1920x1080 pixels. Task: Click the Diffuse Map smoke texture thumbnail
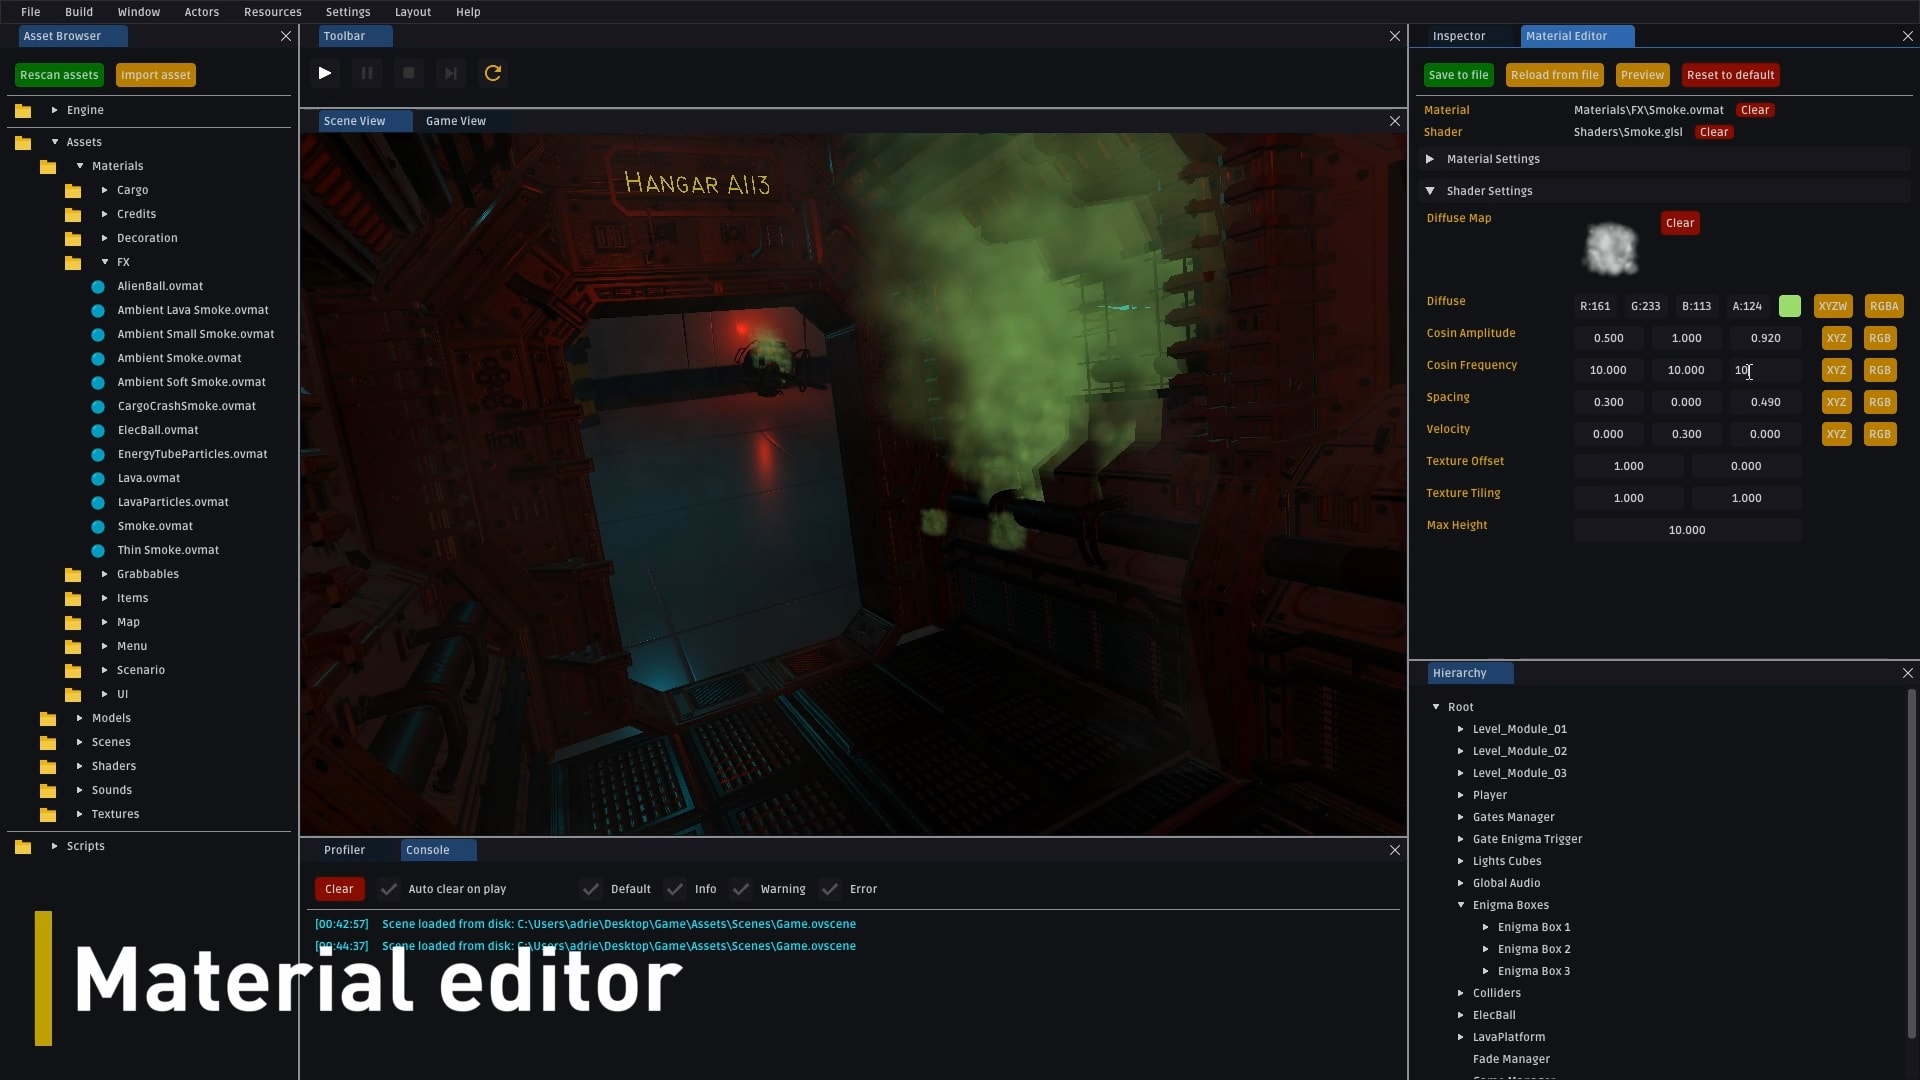coord(1611,248)
